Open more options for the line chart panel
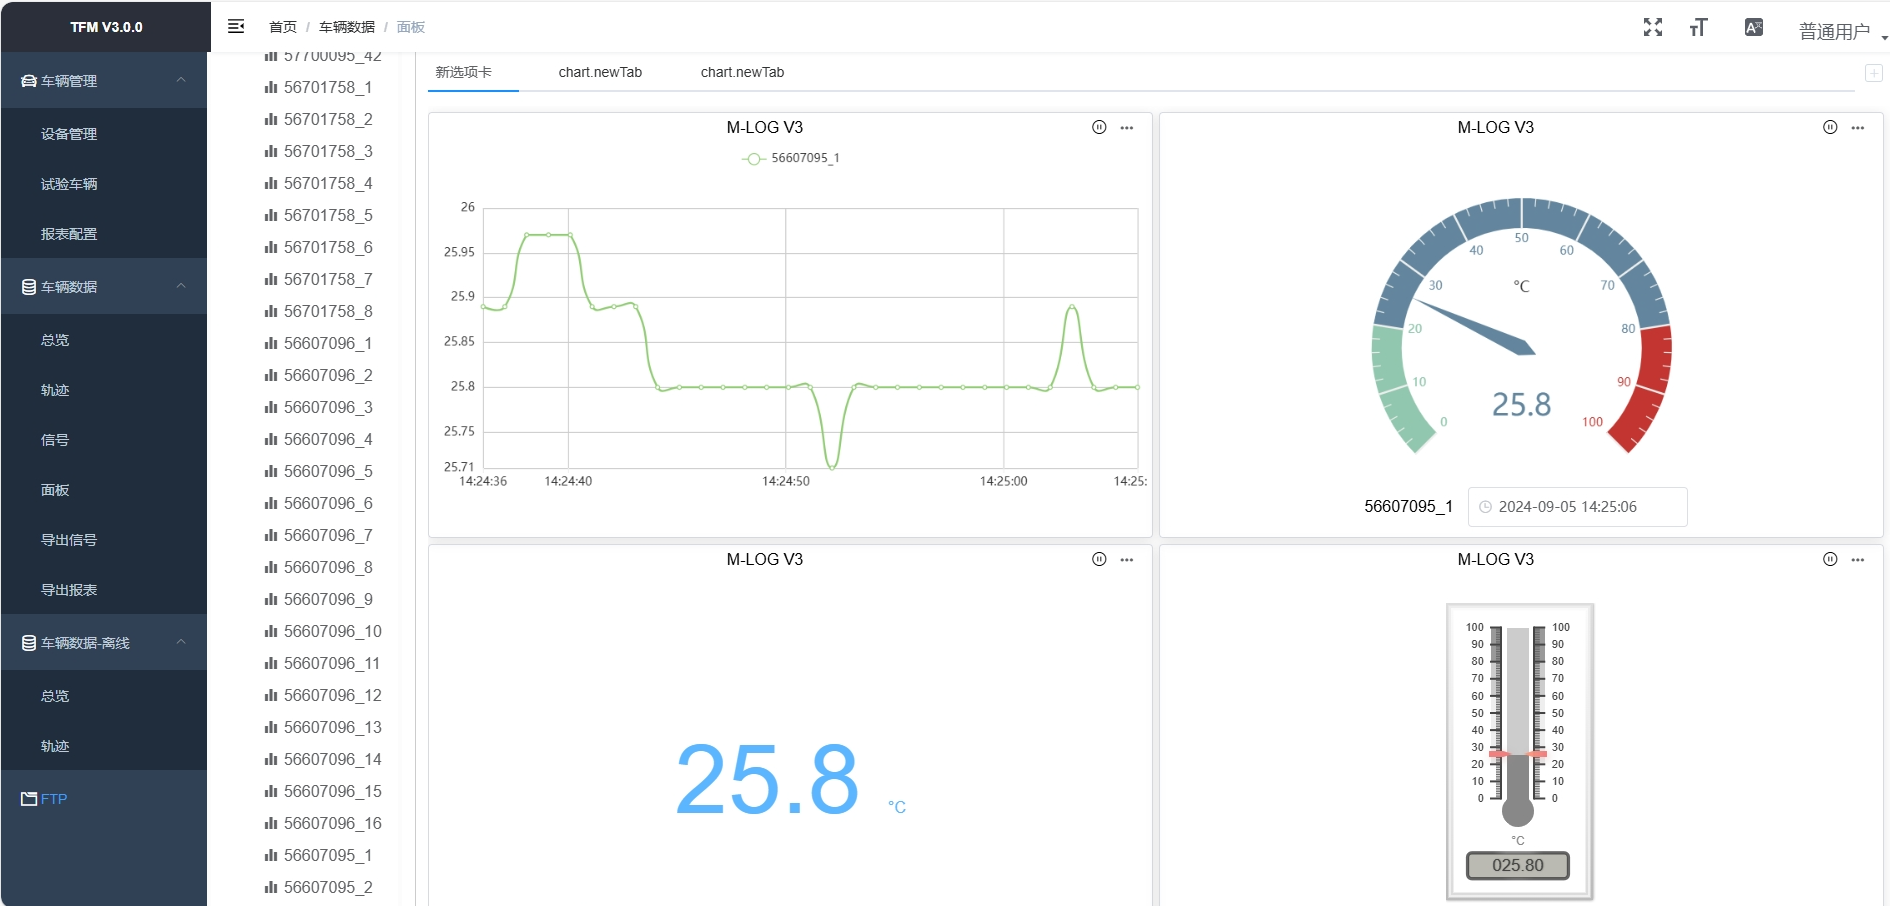Viewport: 1890px width, 906px height. coord(1127,128)
